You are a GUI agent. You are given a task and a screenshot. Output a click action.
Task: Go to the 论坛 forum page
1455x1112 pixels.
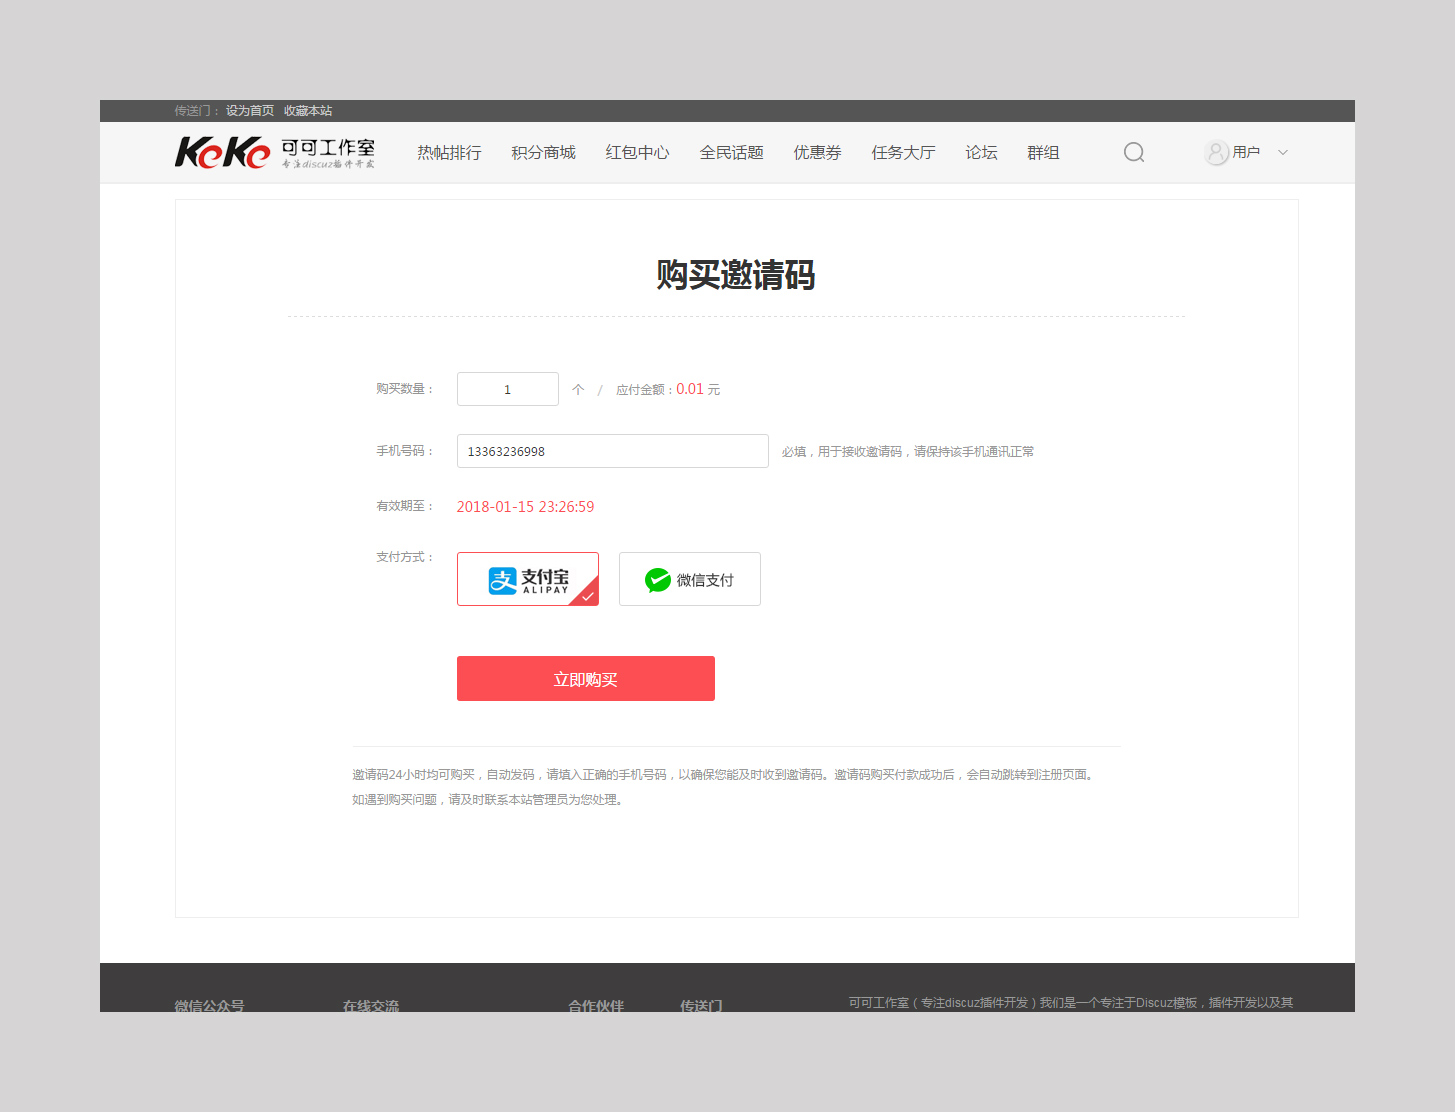[981, 153]
